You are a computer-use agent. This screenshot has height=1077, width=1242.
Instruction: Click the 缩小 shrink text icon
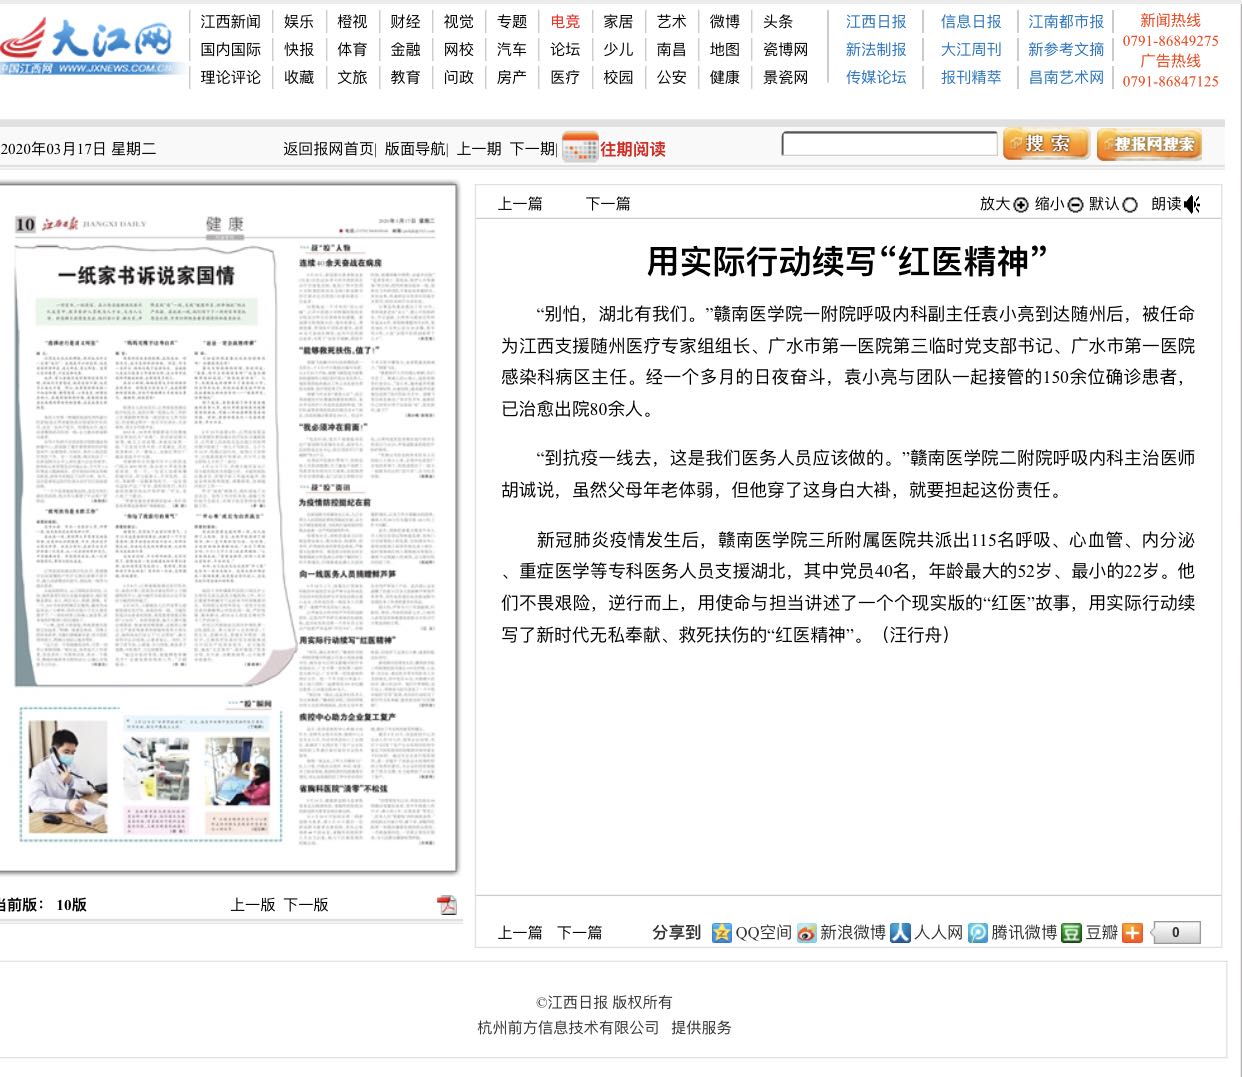tap(1075, 205)
